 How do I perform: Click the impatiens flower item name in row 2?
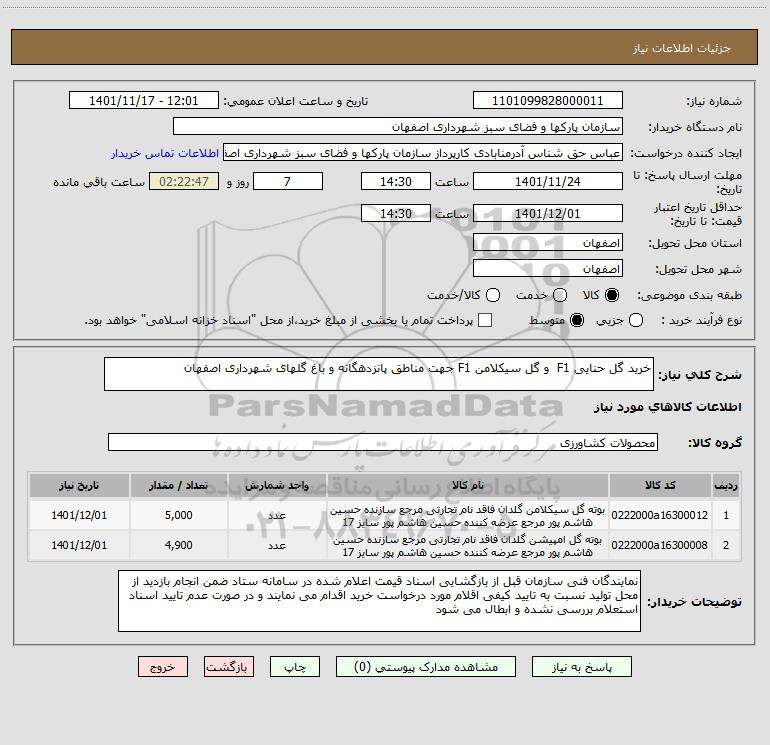coord(468,546)
